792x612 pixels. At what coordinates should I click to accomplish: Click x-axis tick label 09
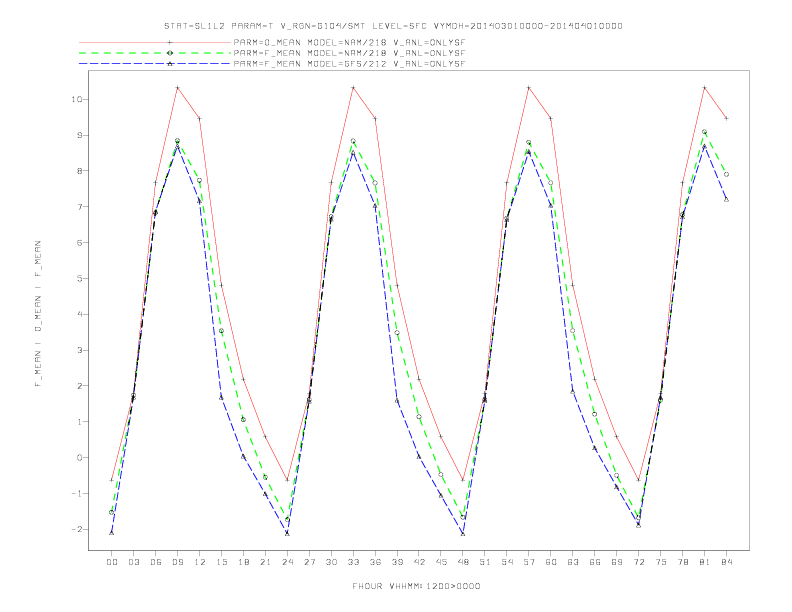point(178,562)
